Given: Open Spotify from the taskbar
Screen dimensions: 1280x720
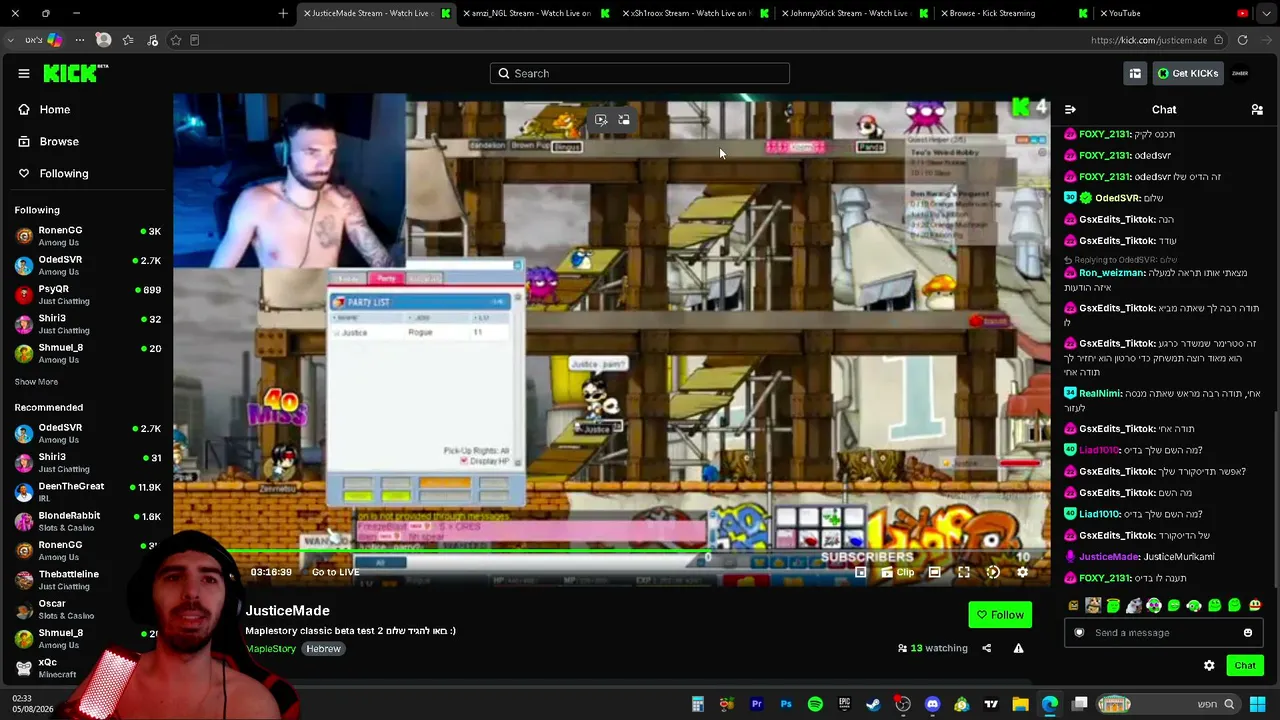Looking at the screenshot, I should [x=815, y=704].
